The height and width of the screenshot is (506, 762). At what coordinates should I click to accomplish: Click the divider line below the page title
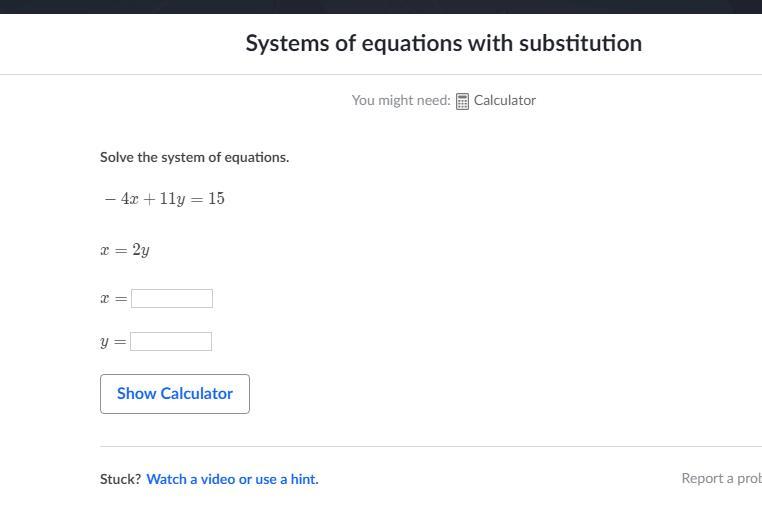pyautogui.click(x=381, y=74)
